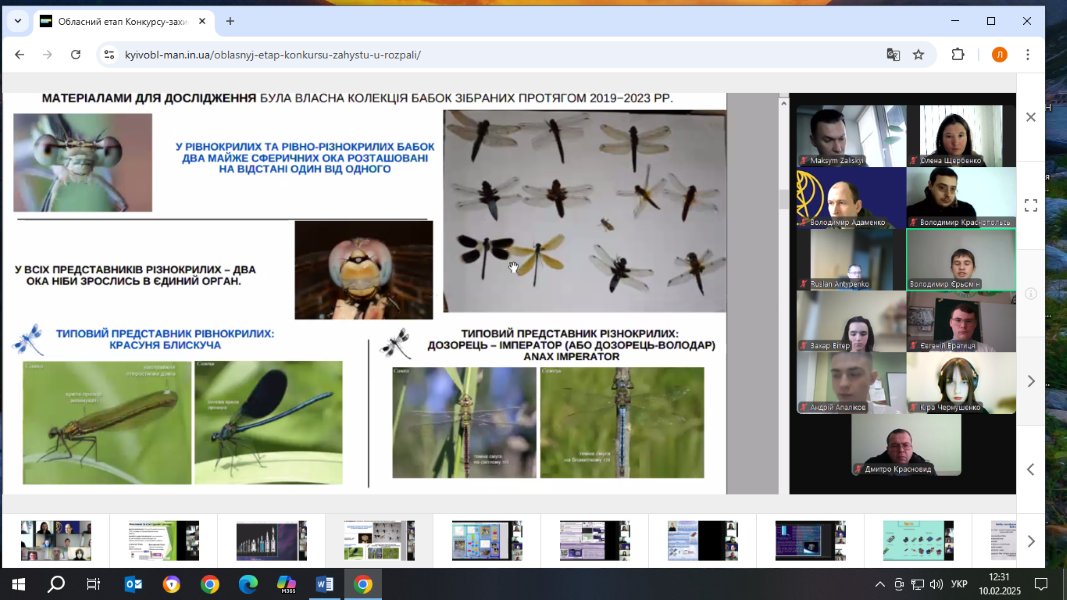
Task: Open the Chrome profile avatar menu
Action: coord(999,55)
